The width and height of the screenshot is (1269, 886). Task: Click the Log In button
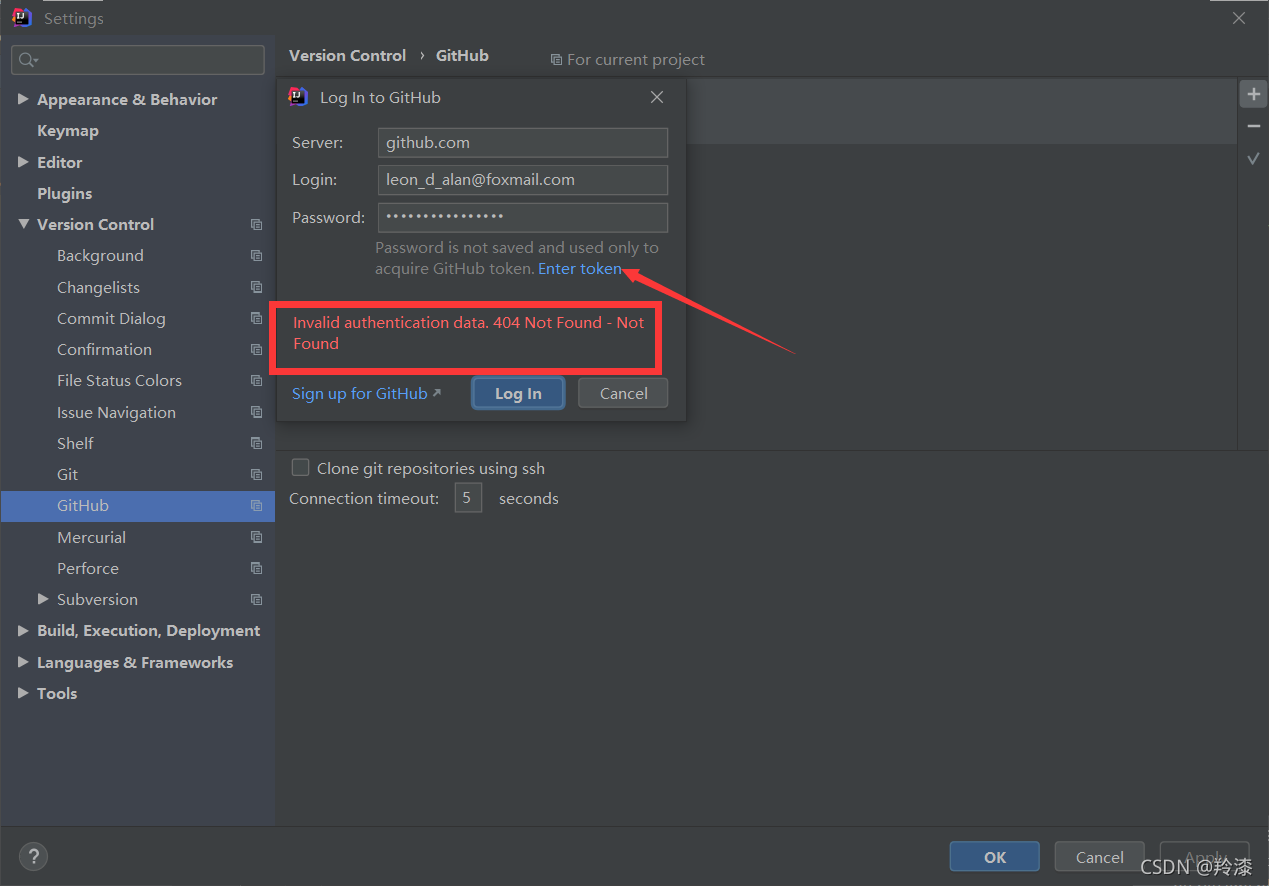[x=518, y=393]
